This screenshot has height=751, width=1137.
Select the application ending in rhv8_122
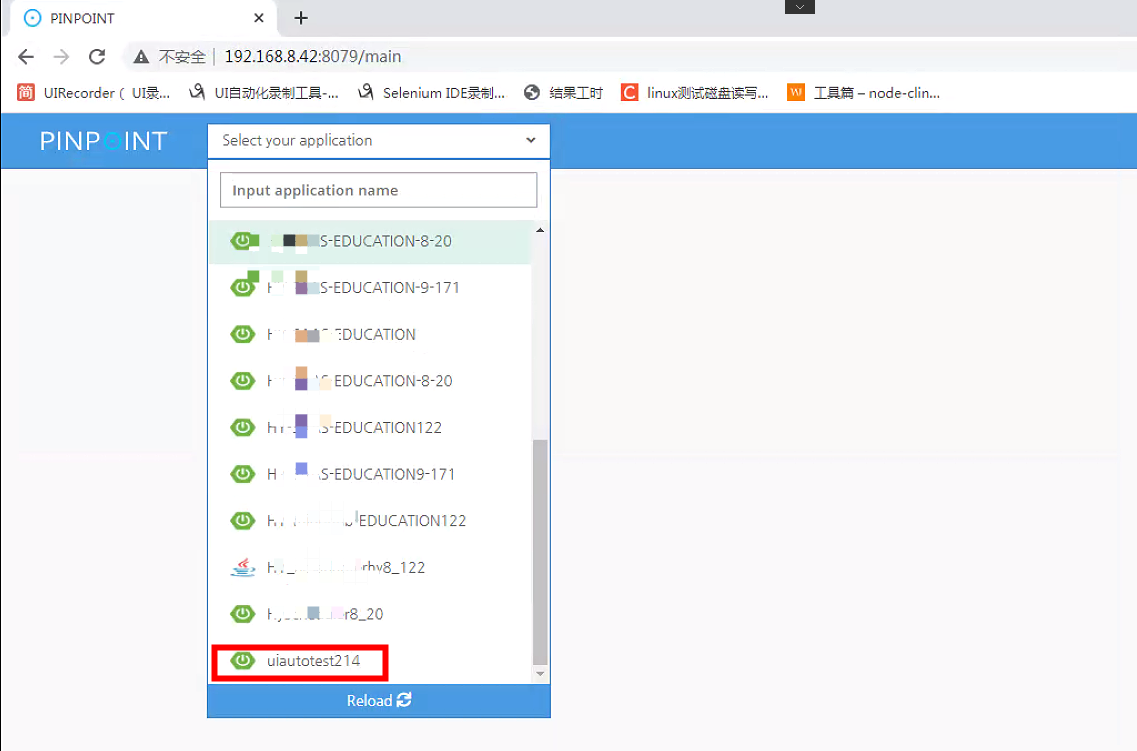tap(370, 568)
